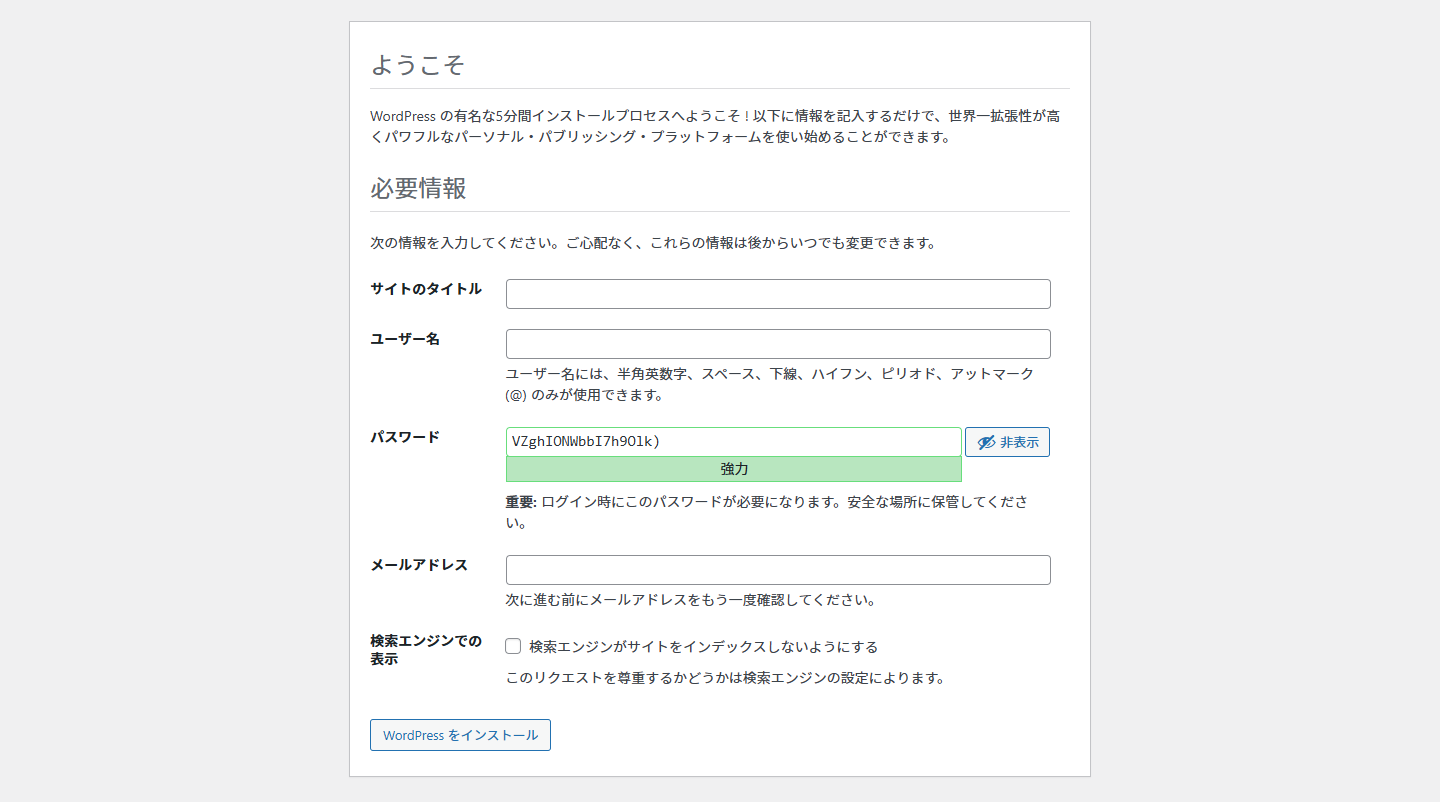
Task: Click the ユーザー名には、半角英数字 hint text
Action: click(x=770, y=384)
